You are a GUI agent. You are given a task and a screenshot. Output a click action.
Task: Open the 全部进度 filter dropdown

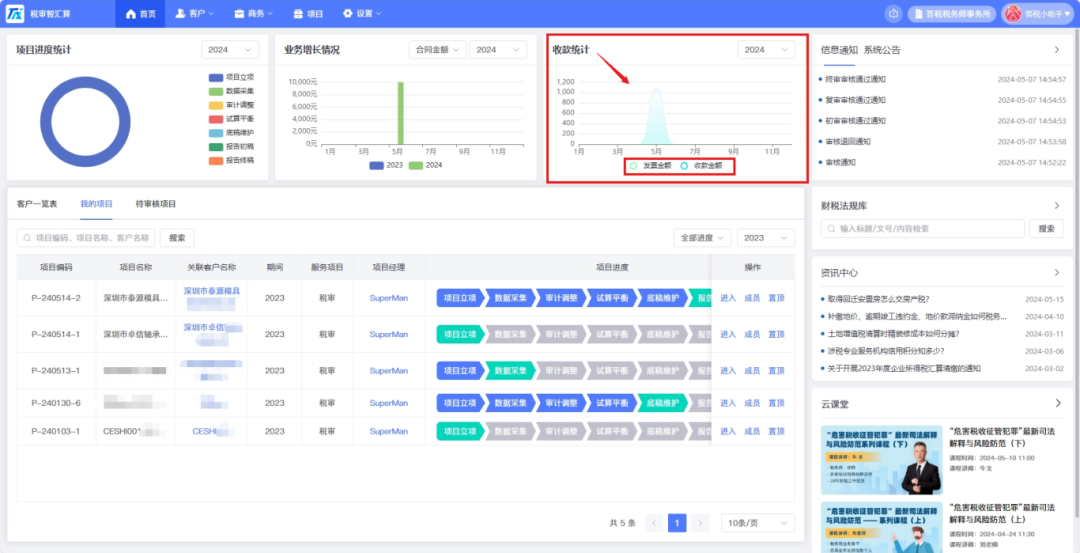coord(702,238)
